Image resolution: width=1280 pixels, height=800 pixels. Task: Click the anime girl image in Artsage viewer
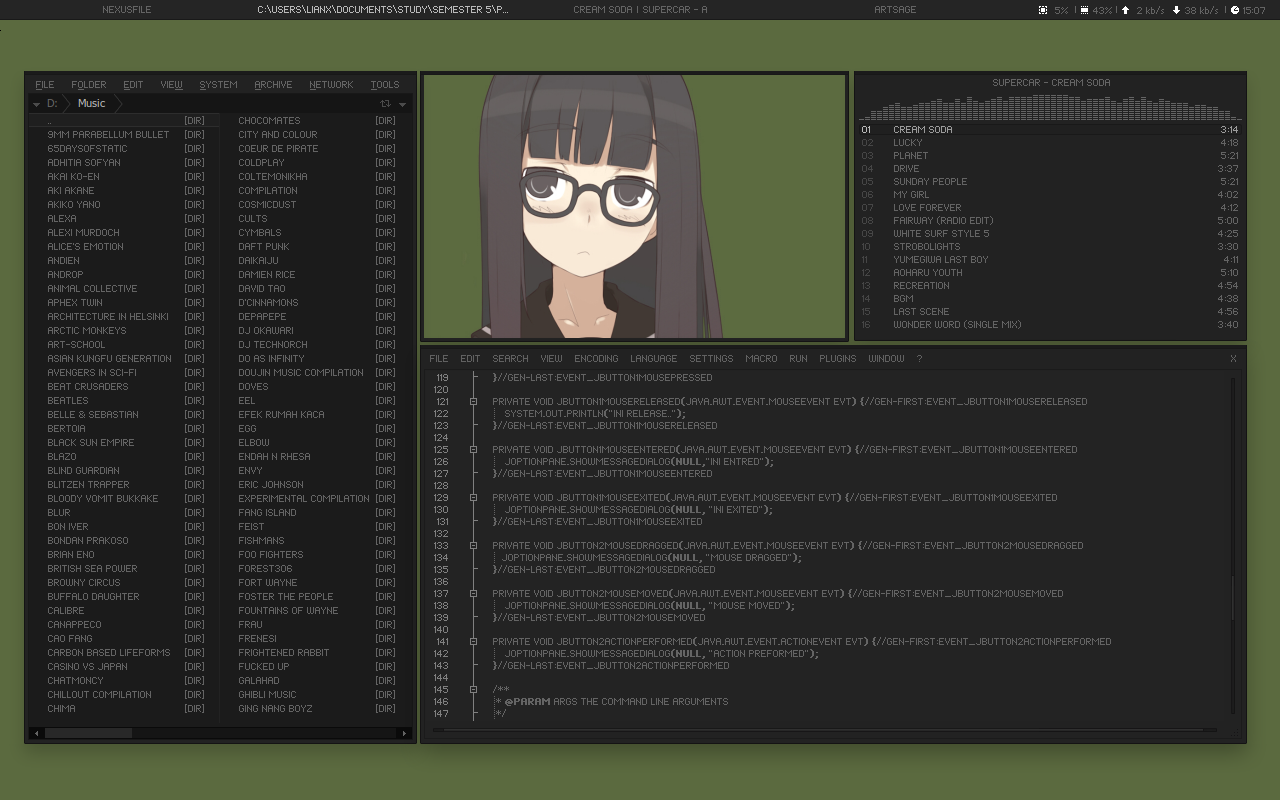[635, 207]
